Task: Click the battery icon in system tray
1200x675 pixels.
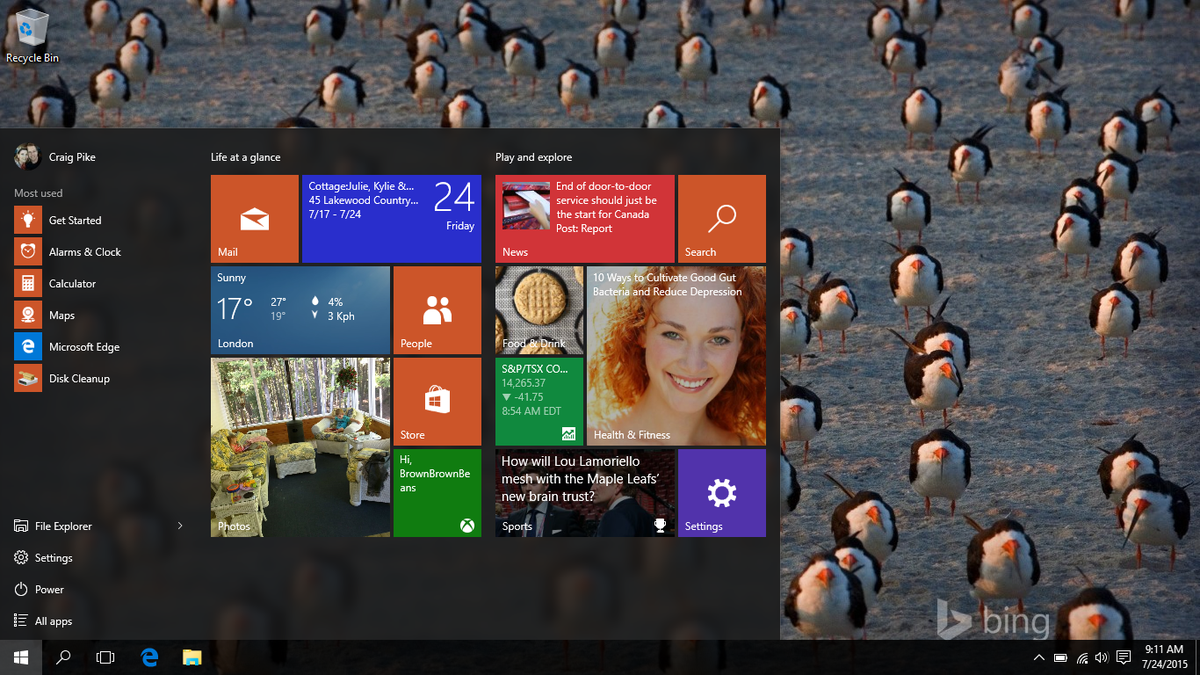Action: (1060, 657)
